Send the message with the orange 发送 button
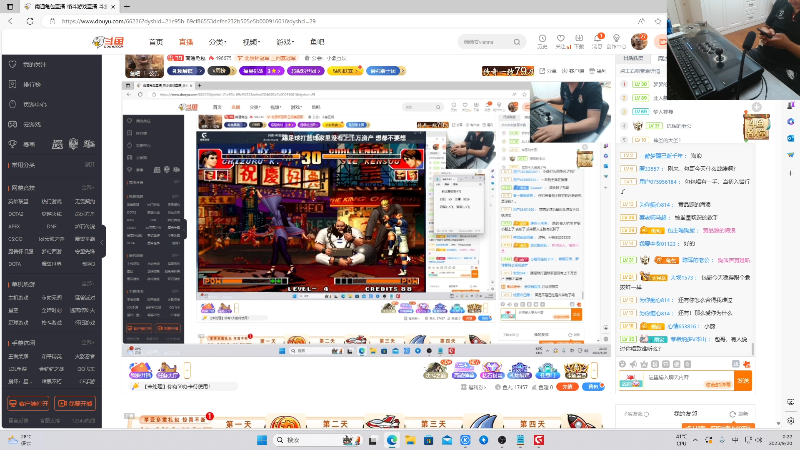Viewport: 800px width, 450px height. 743,380
